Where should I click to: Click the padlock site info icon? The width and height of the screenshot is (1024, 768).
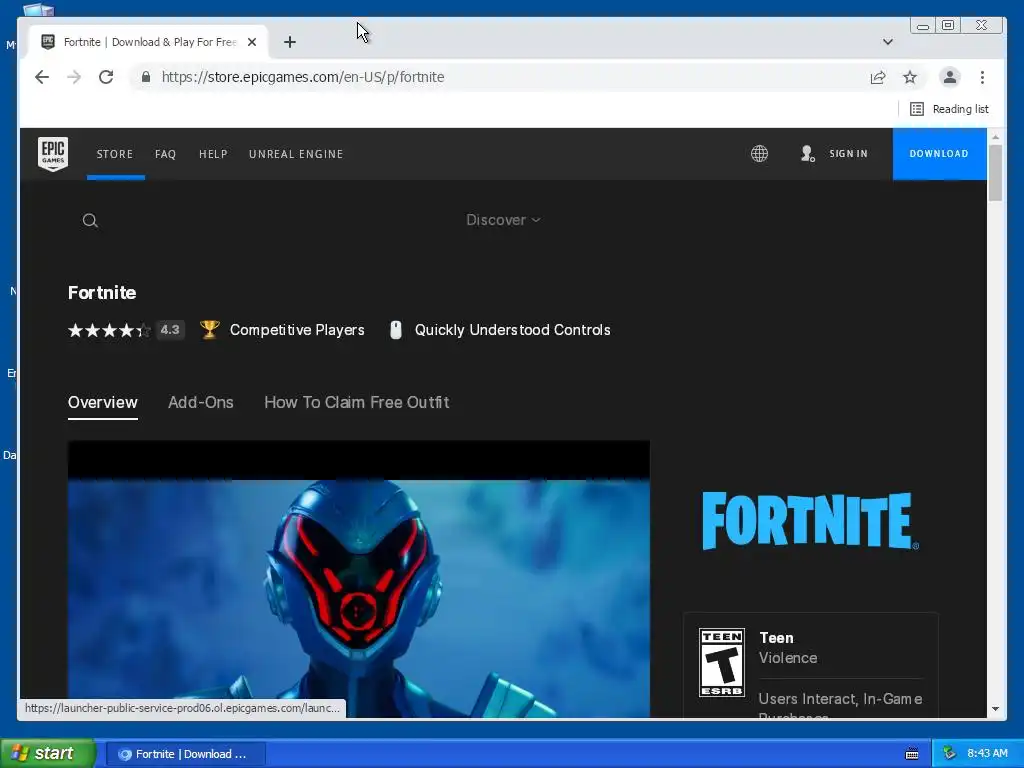(146, 77)
